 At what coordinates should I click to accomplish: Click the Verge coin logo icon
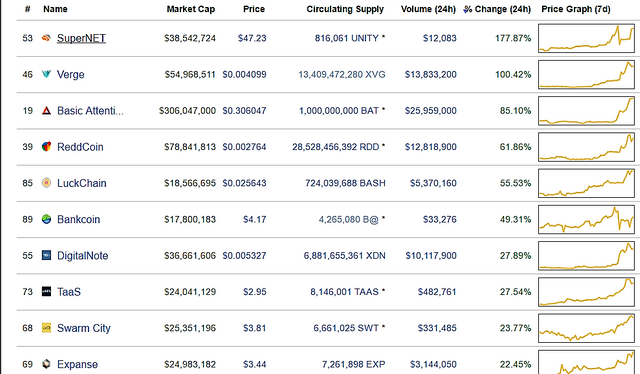pyautogui.click(x=47, y=74)
